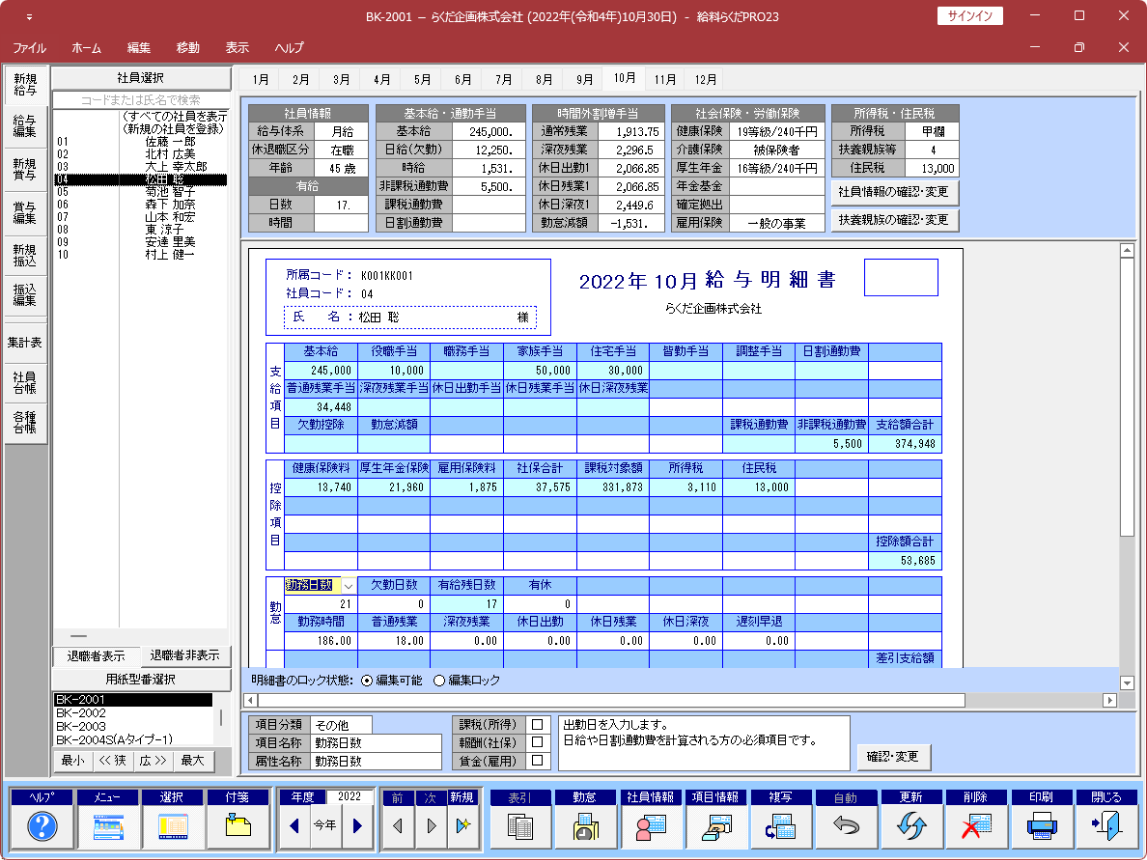The height and width of the screenshot is (860, 1147).
Task: Select 編集ロック radio button
Action: [x=439, y=681]
